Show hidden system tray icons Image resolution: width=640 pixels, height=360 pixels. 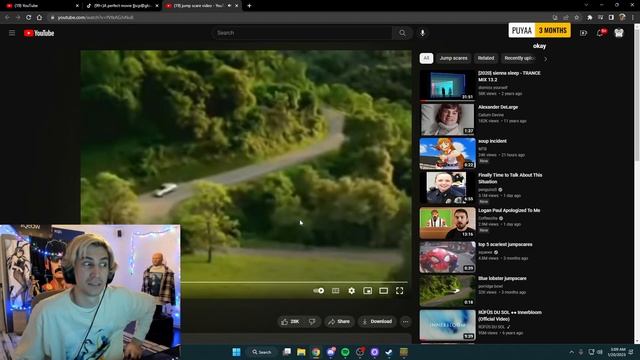571,352
